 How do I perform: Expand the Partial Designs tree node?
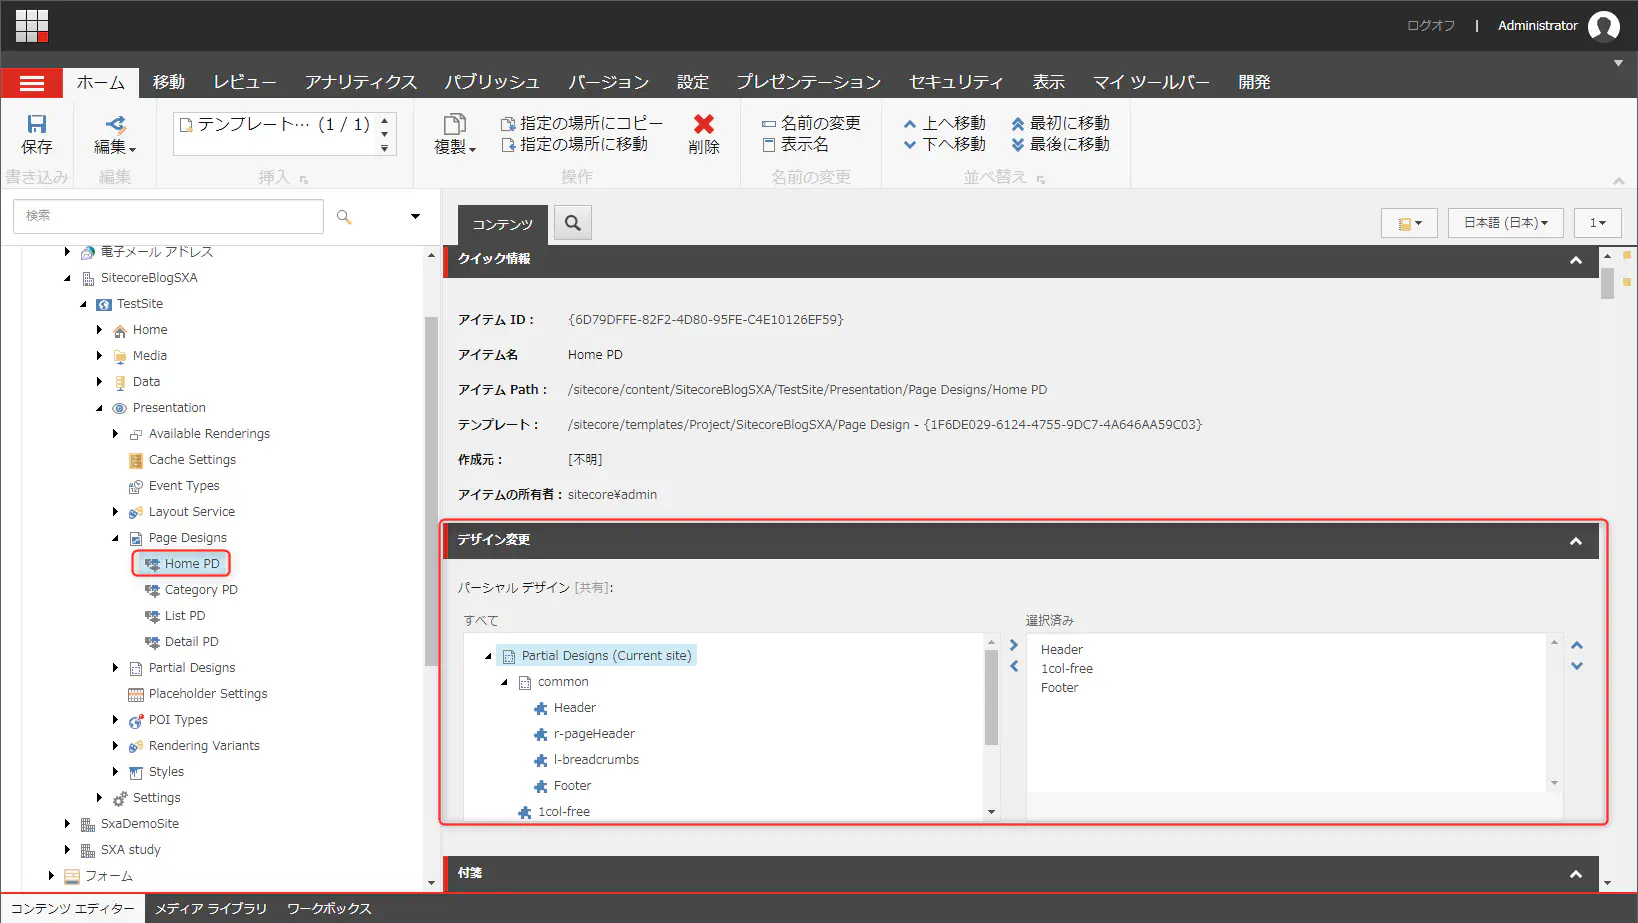[115, 667]
